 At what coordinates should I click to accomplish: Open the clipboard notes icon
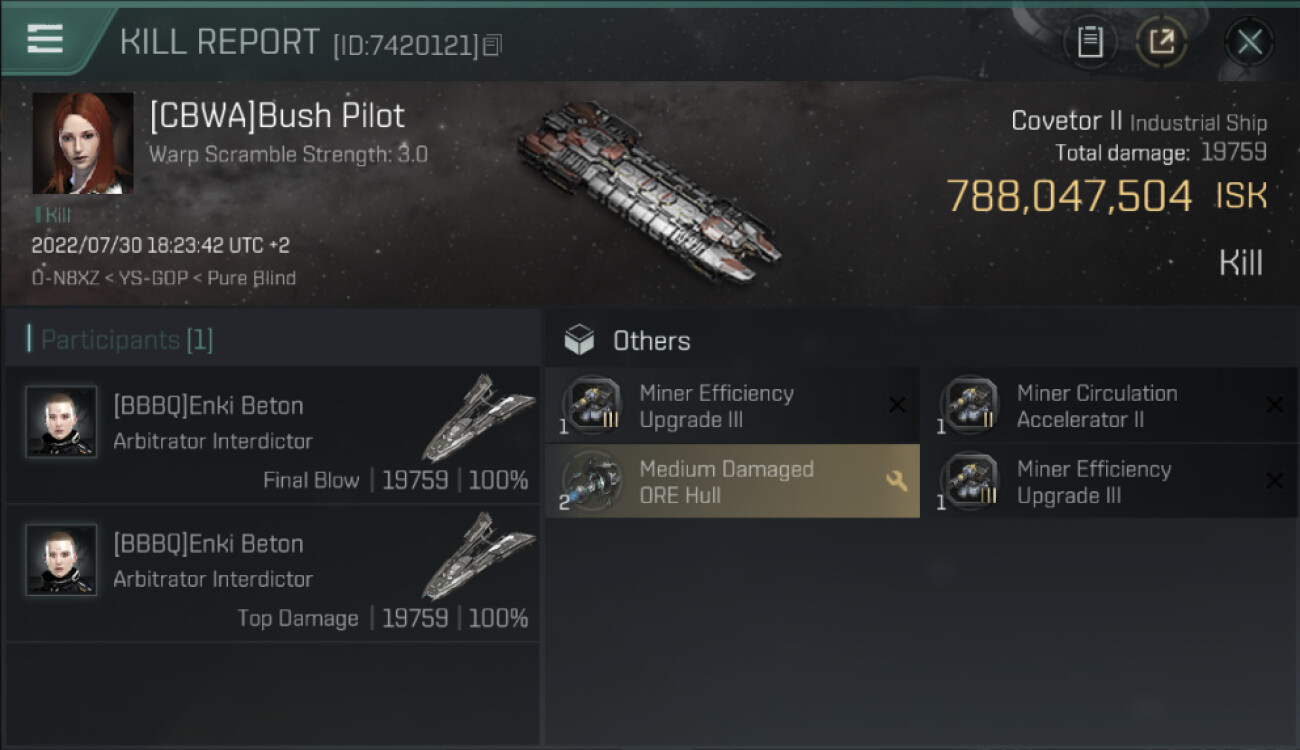click(1089, 43)
